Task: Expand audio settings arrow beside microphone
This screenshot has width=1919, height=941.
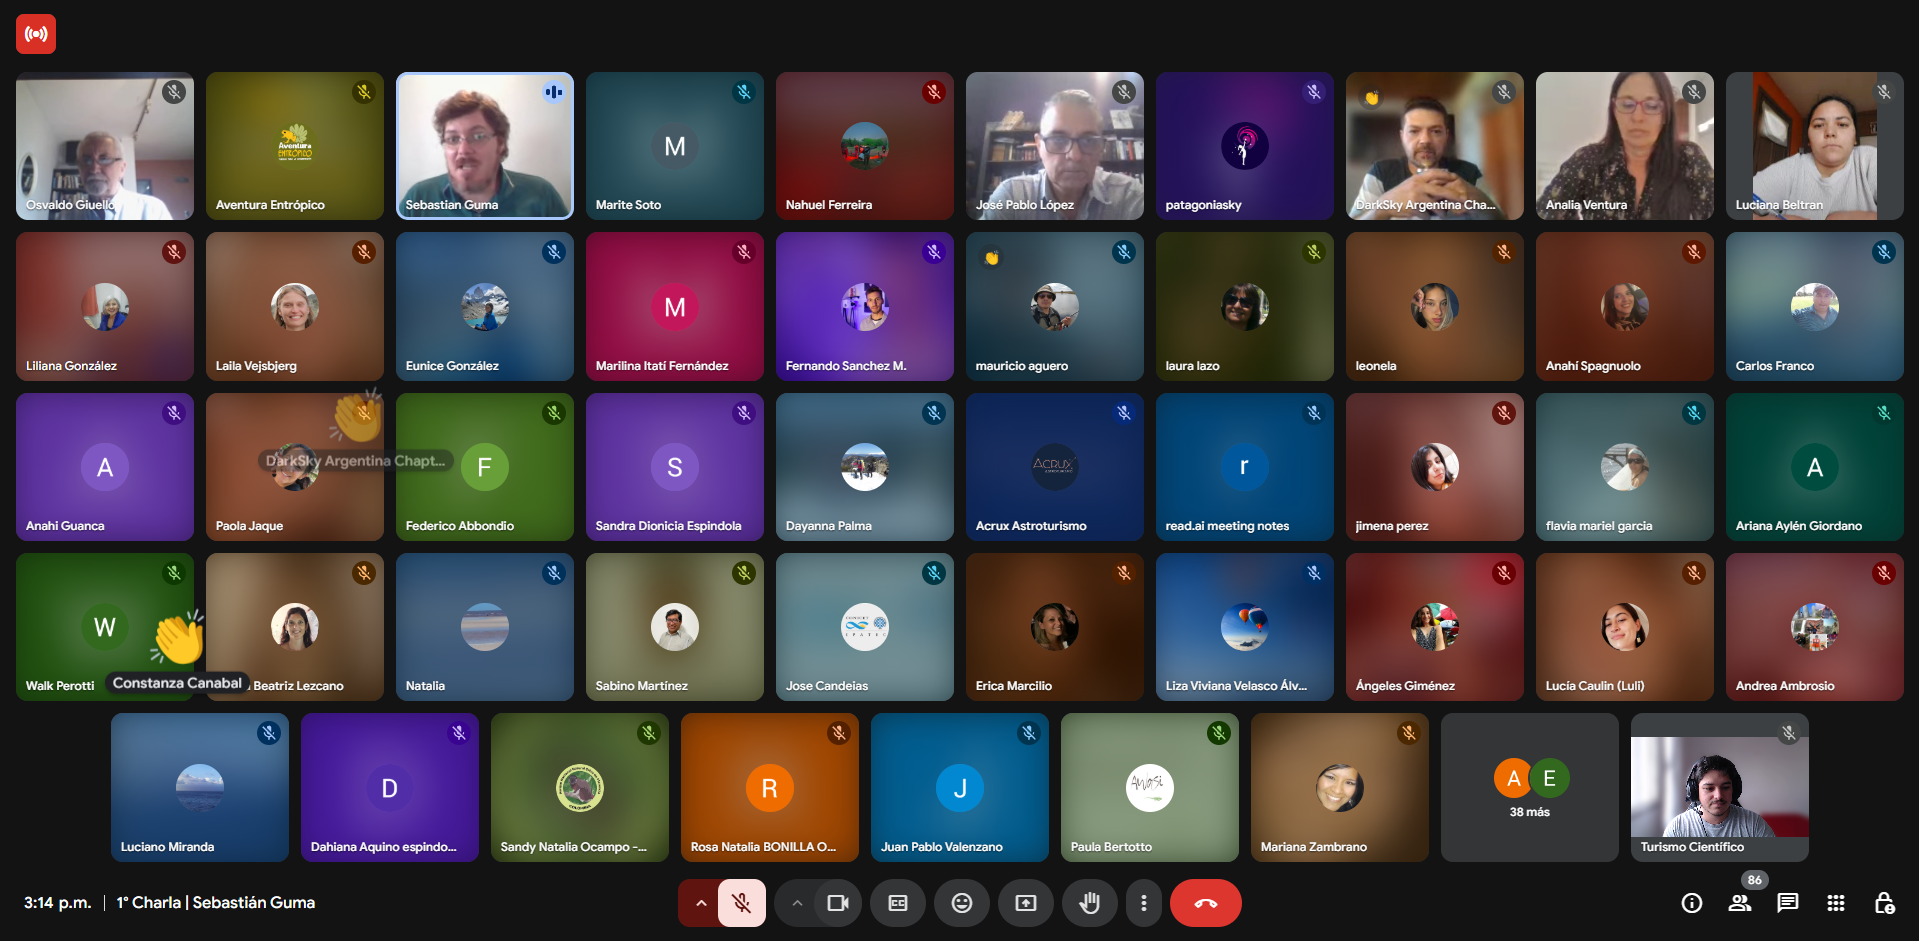Action: click(x=701, y=903)
